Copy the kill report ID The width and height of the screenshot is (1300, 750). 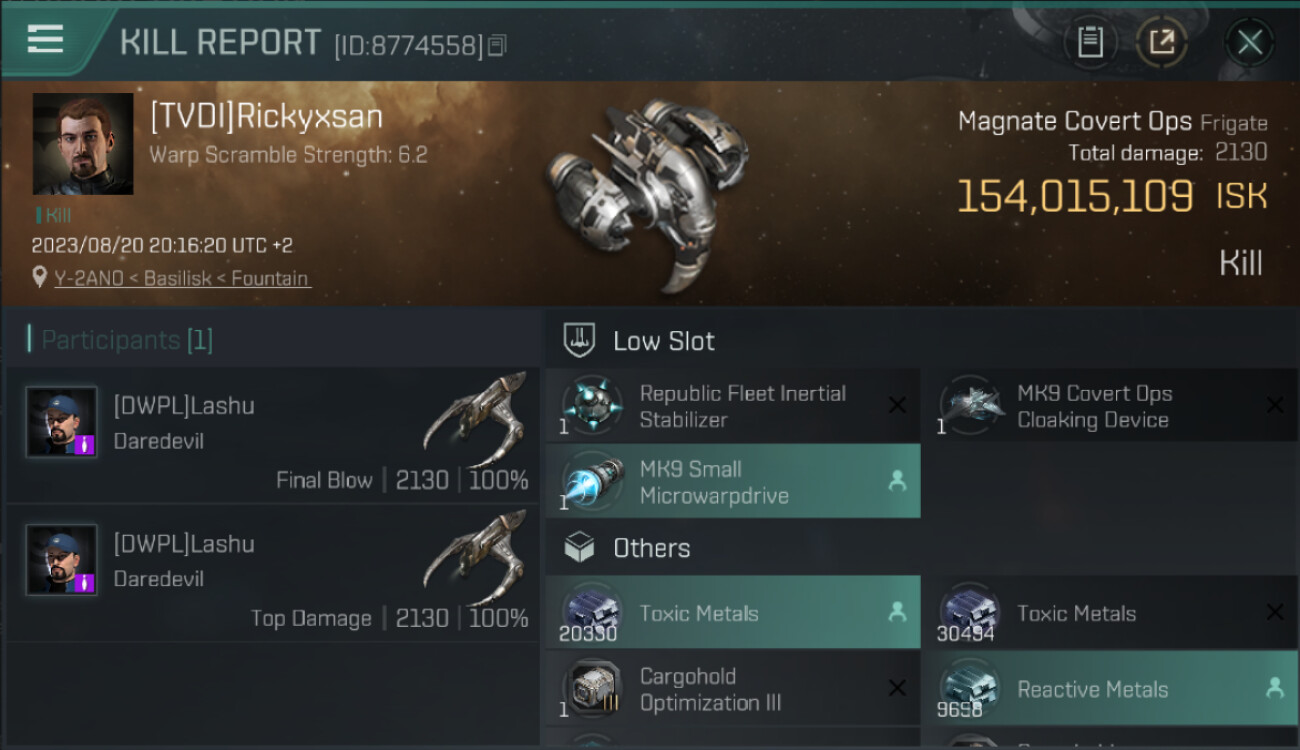point(497,45)
